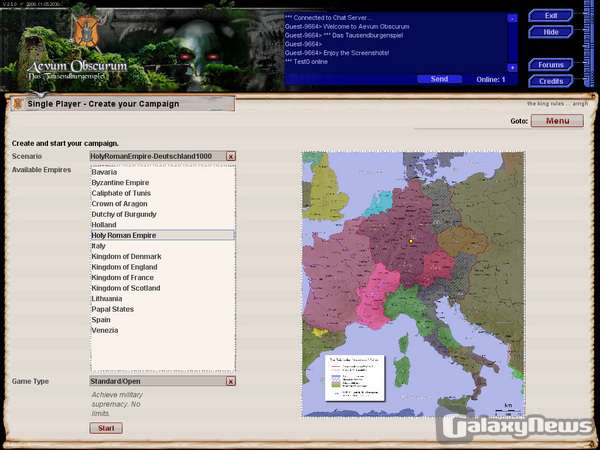600x450 pixels.
Task: Pick Kingdom of Denmark
Action: pyautogui.click(x=163, y=256)
